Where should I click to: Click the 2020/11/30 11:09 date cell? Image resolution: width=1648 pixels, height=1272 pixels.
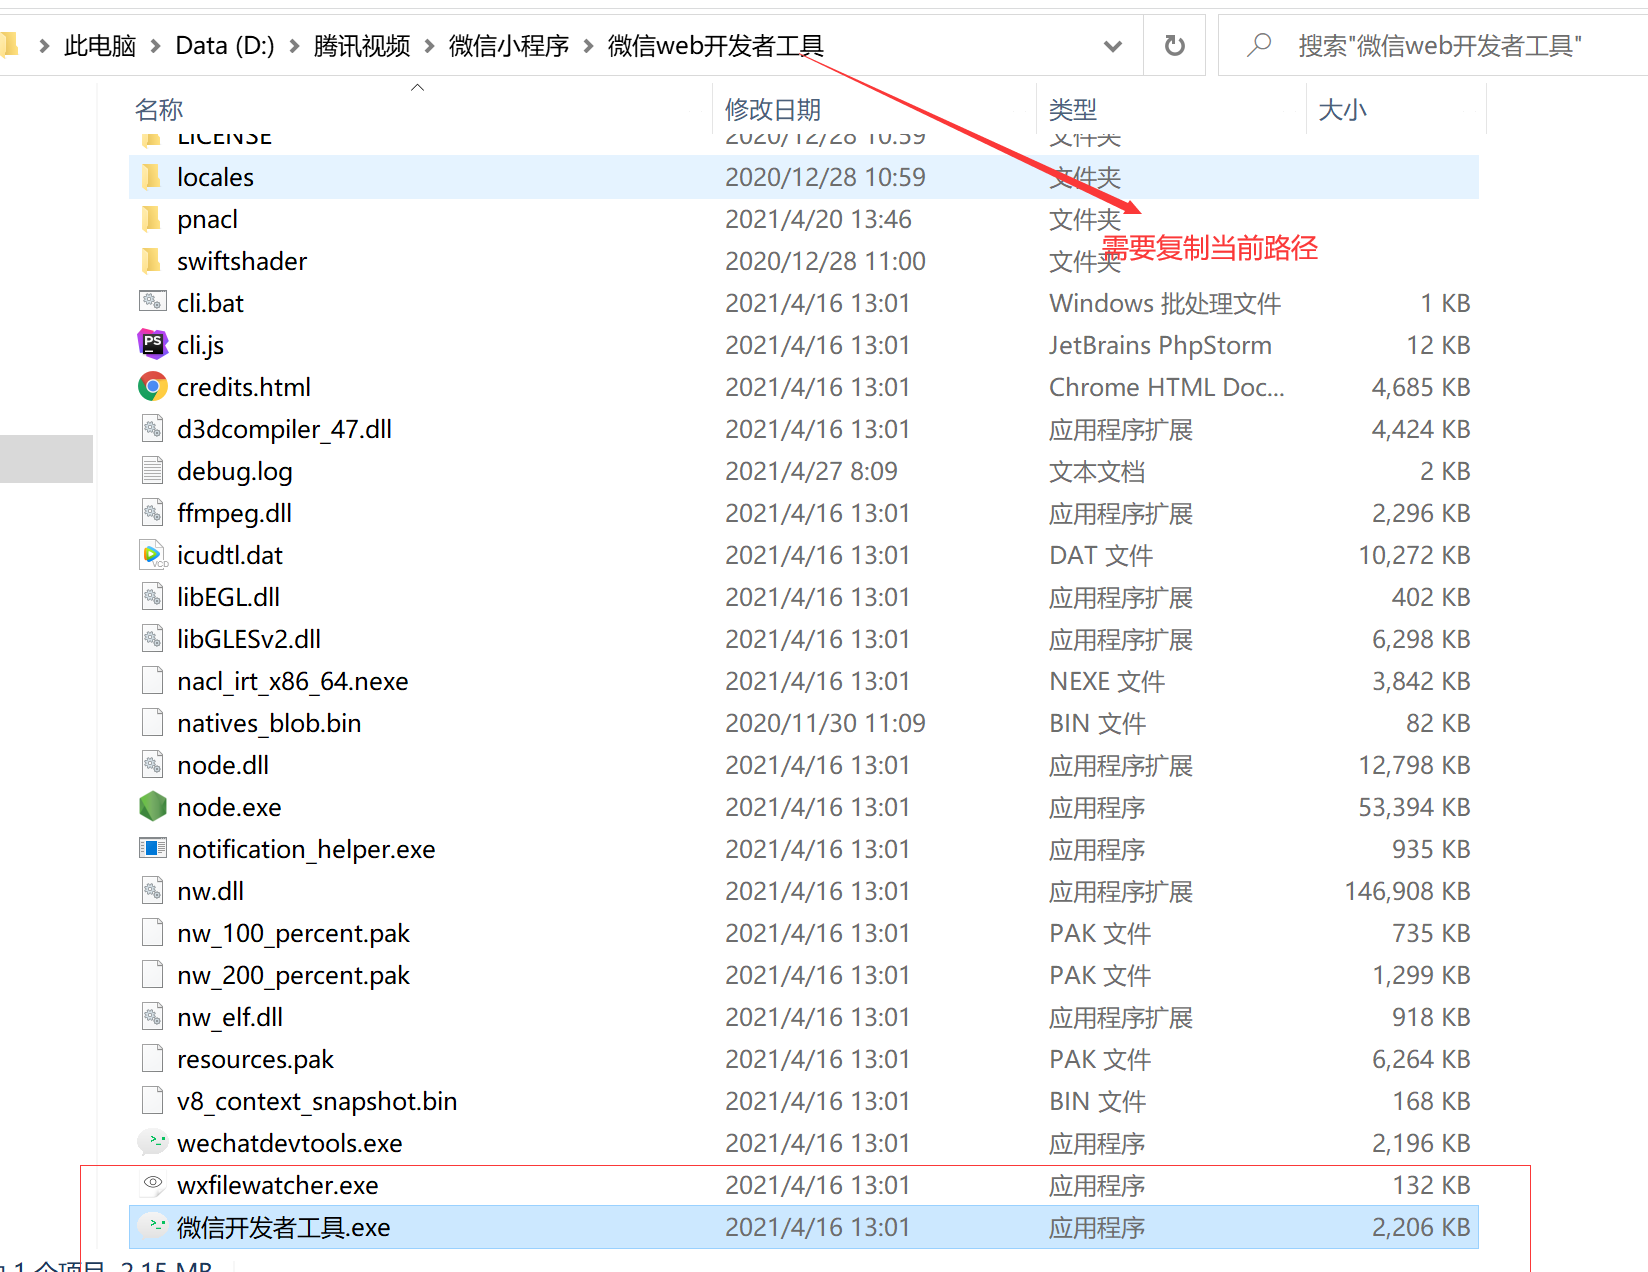825,723
